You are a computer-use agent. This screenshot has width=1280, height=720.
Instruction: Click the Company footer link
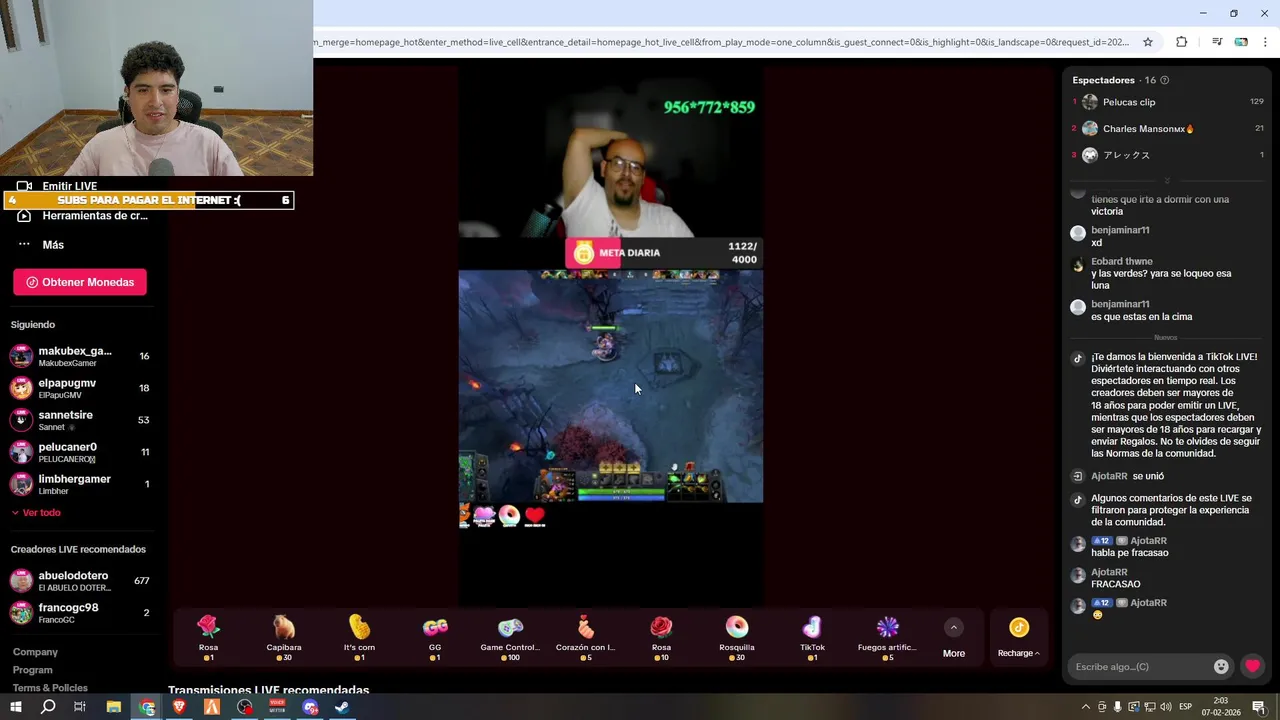click(x=35, y=652)
